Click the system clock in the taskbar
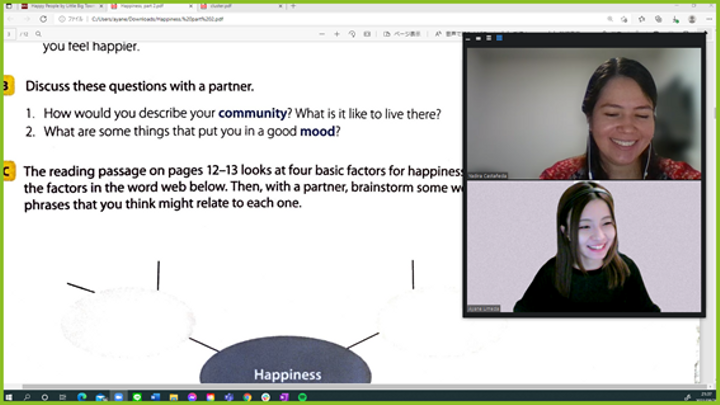Viewport: 720px width, 405px height. (x=702, y=397)
